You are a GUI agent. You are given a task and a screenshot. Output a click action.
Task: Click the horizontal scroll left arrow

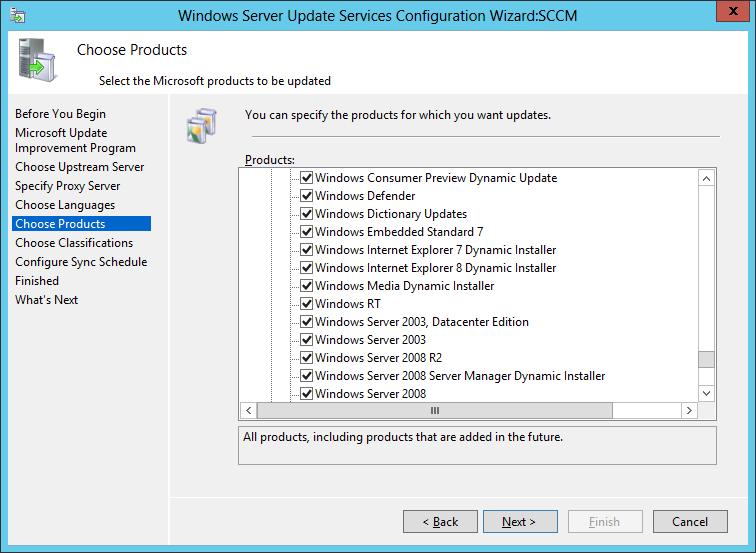coord(248,410)
